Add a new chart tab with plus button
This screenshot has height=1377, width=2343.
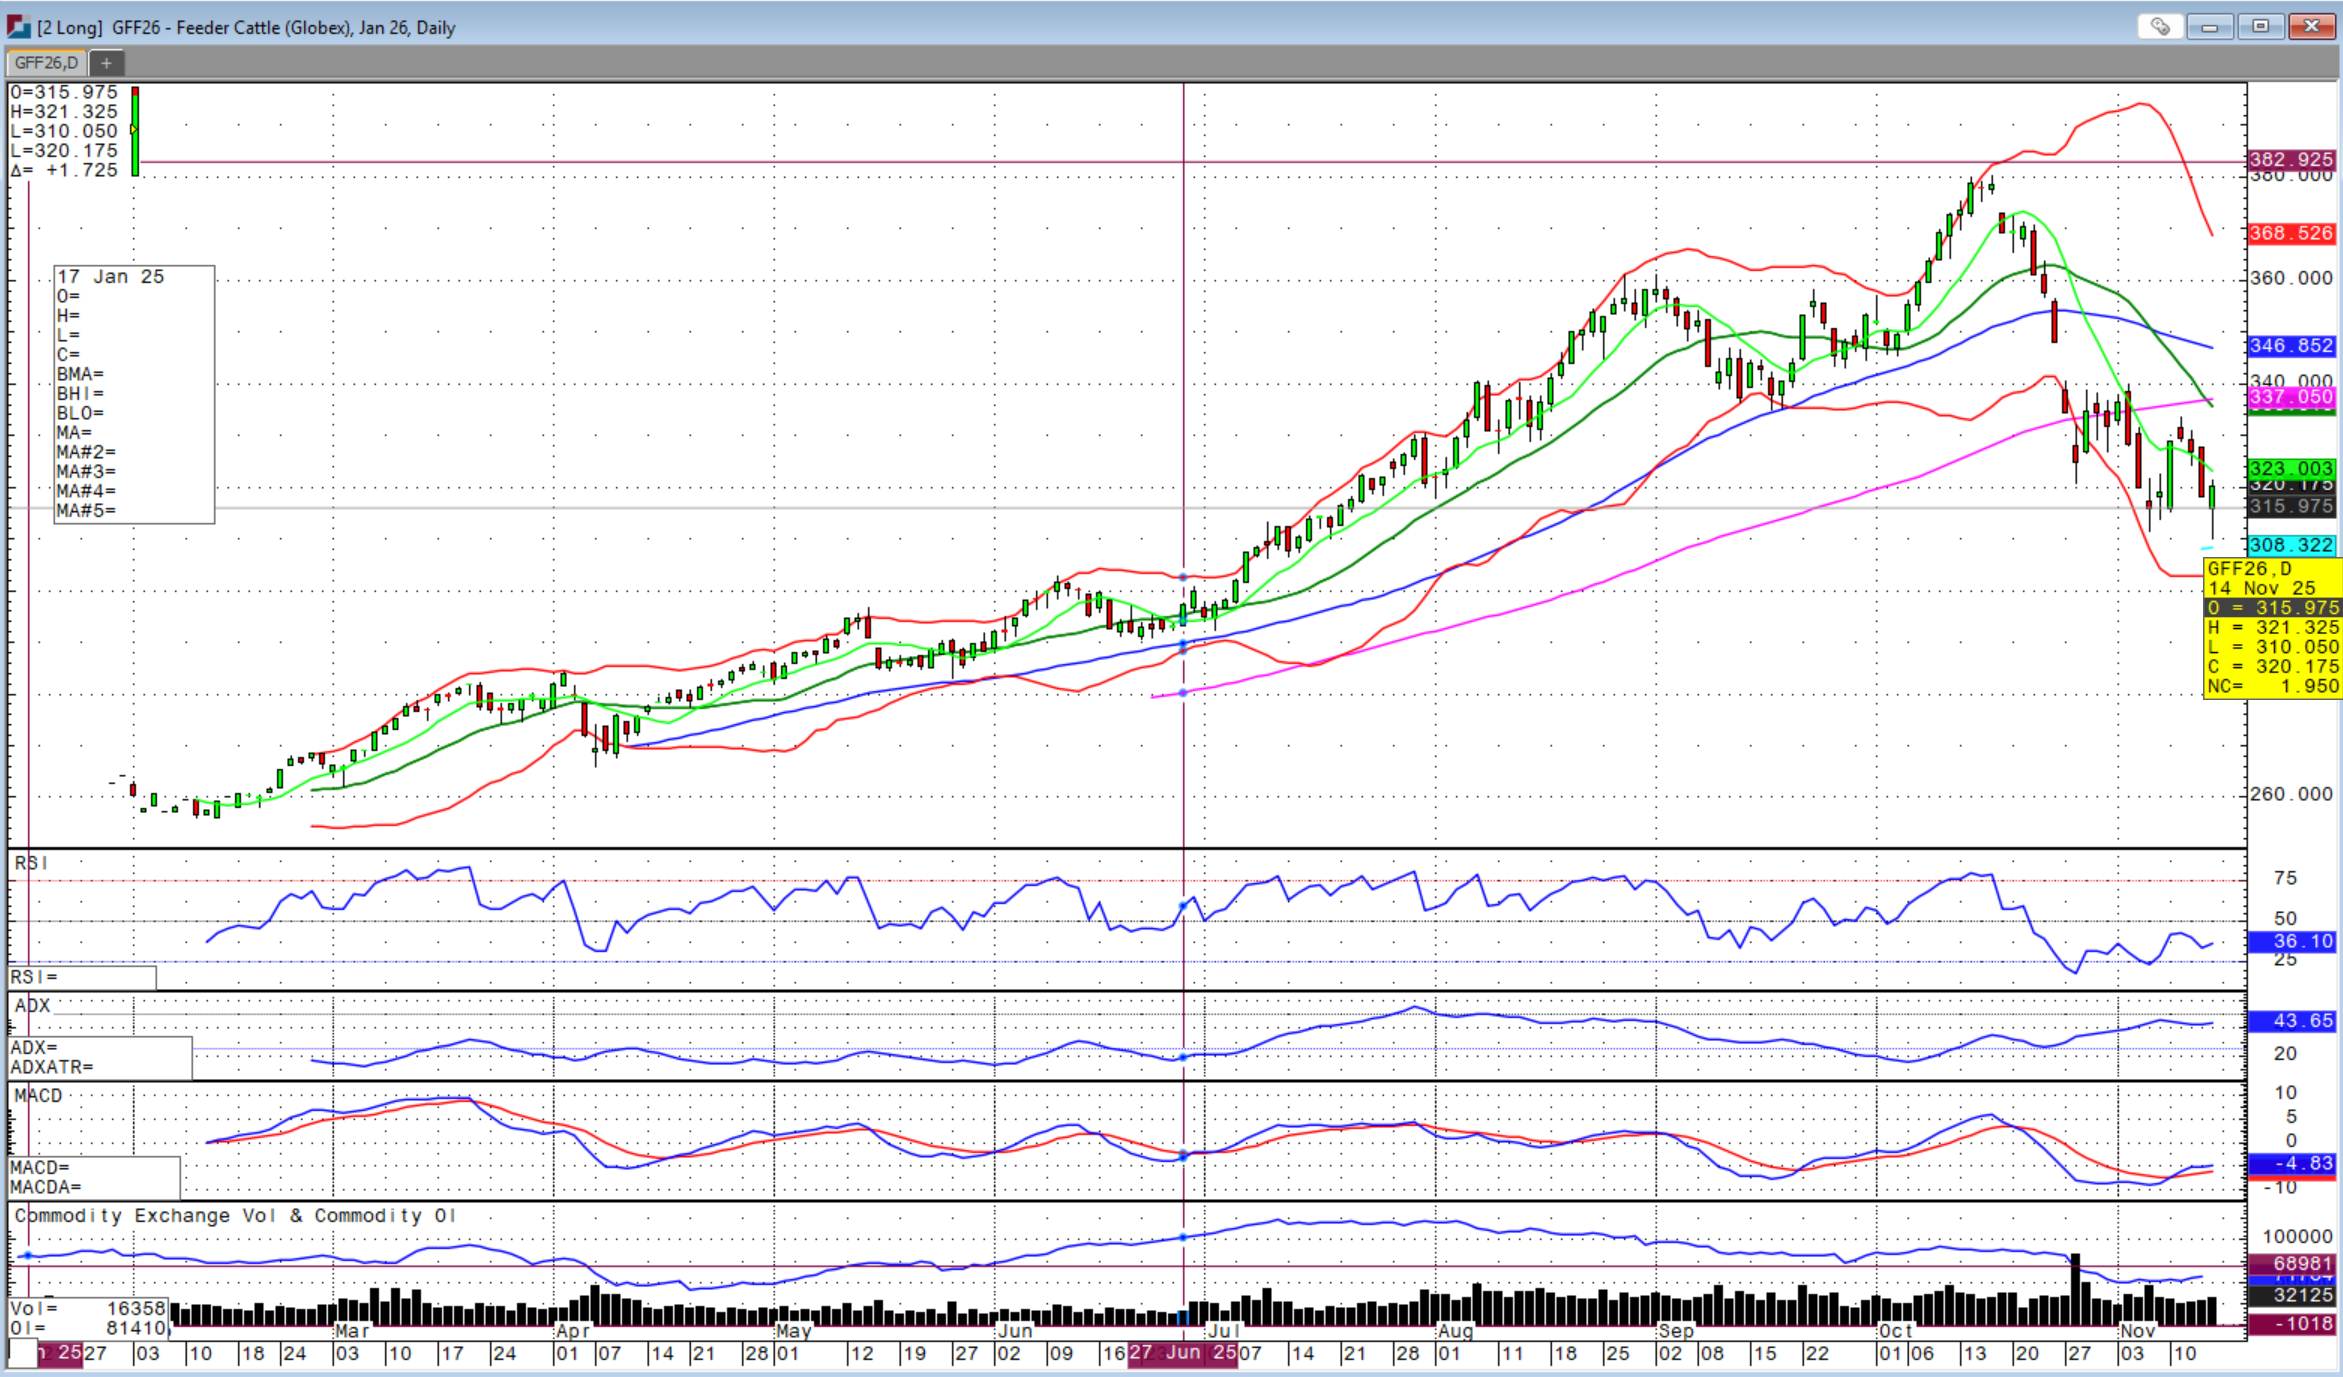(106, 63)
